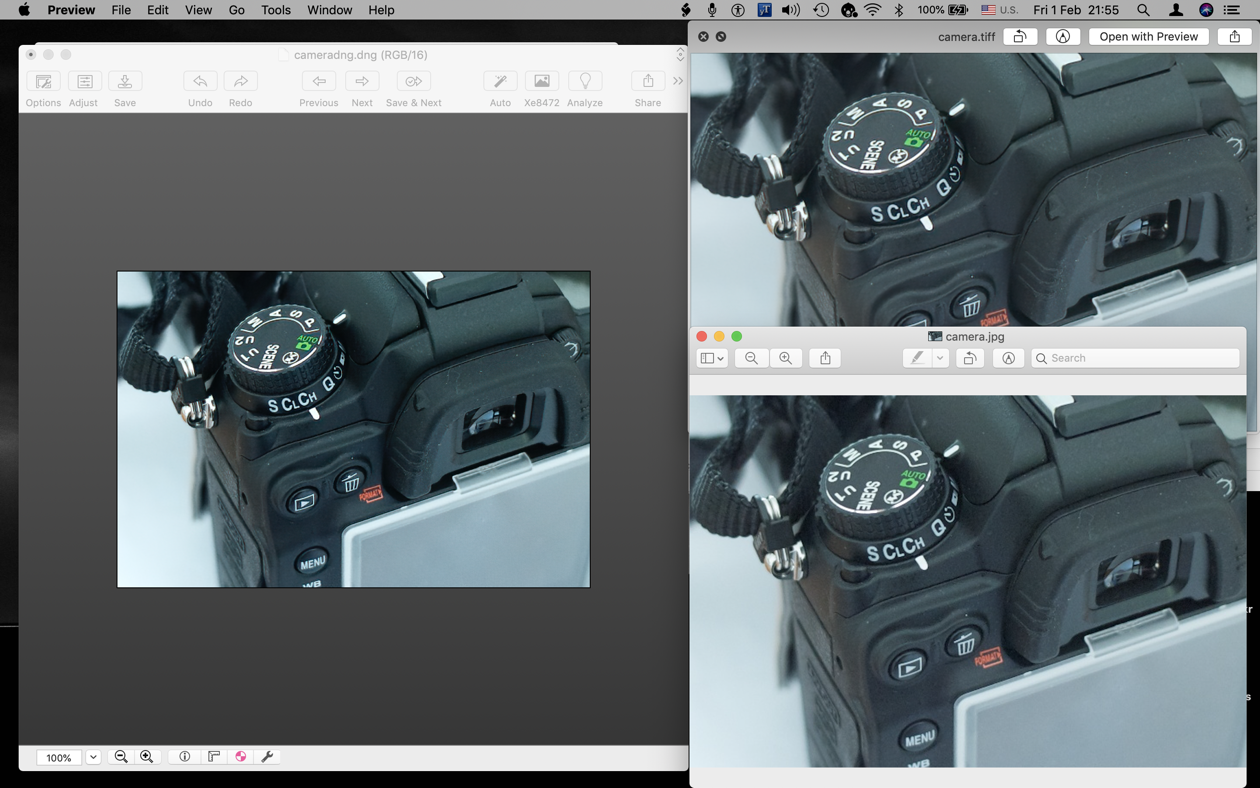Click the pink color wheel icon
This screenshot has width=1260, height=788.
click(241, 757)
